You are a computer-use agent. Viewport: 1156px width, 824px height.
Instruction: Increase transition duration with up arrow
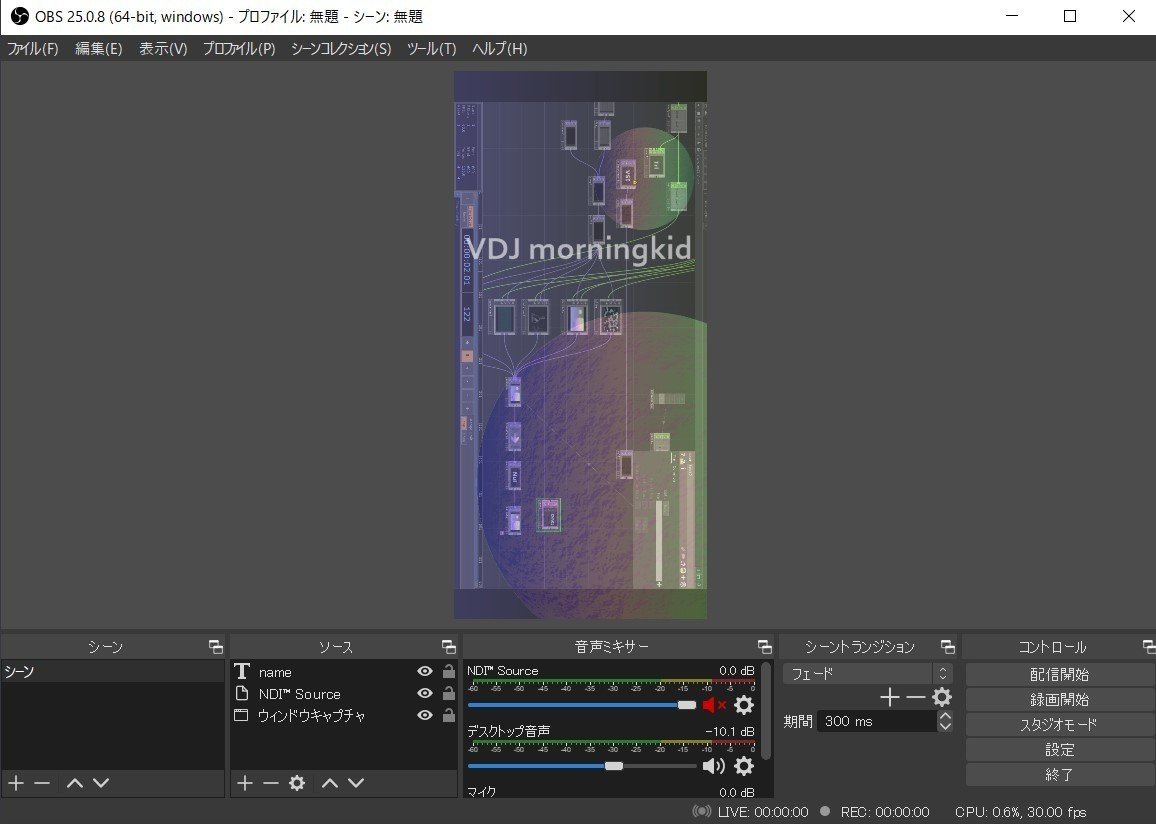944,716
